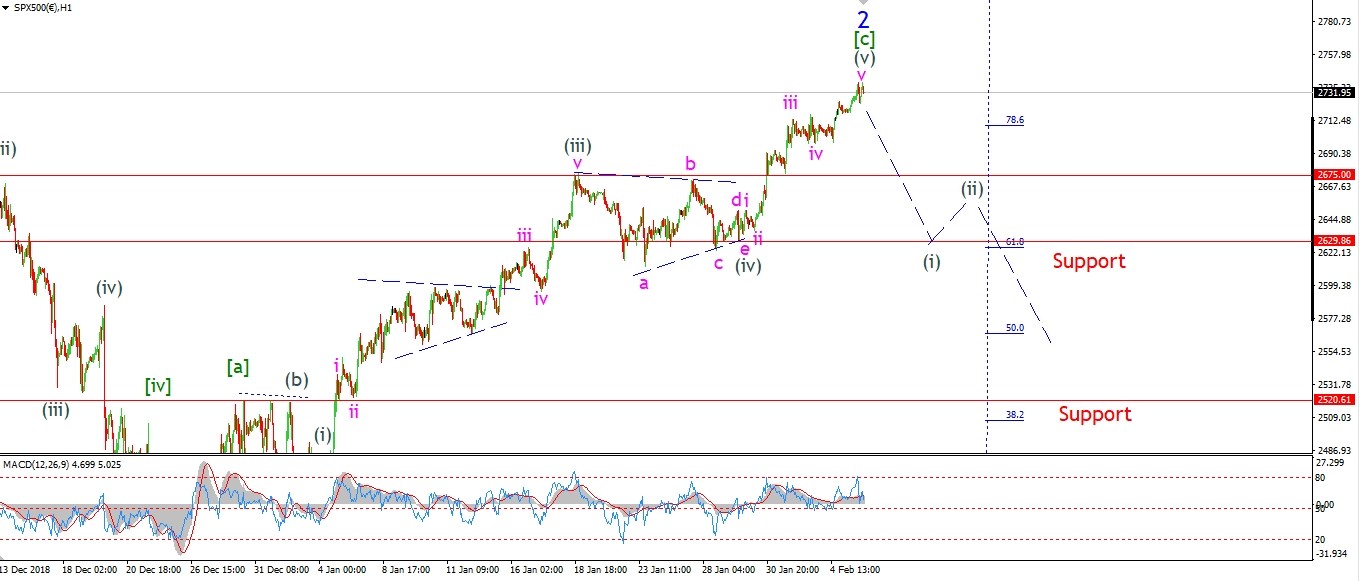Viewport: 1360px width, 581px height.
Task: Click the dropdown arrow beside SPX500(€),H1
Action: (x=7, y=8)
